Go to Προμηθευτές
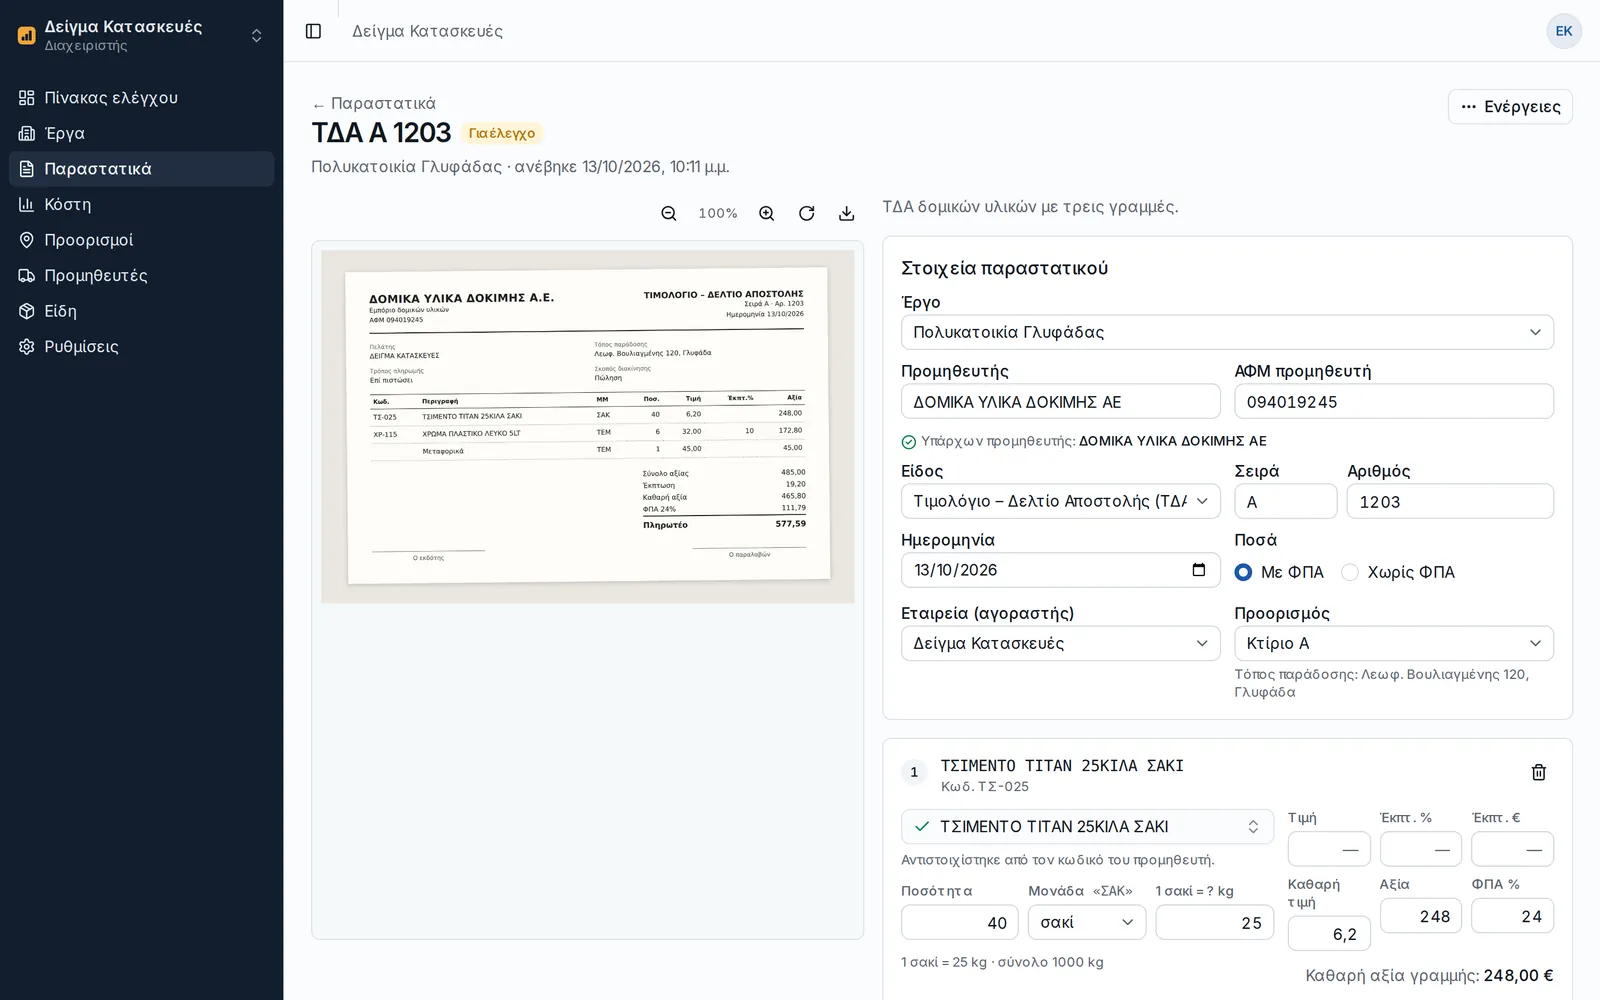 (141, 275)
